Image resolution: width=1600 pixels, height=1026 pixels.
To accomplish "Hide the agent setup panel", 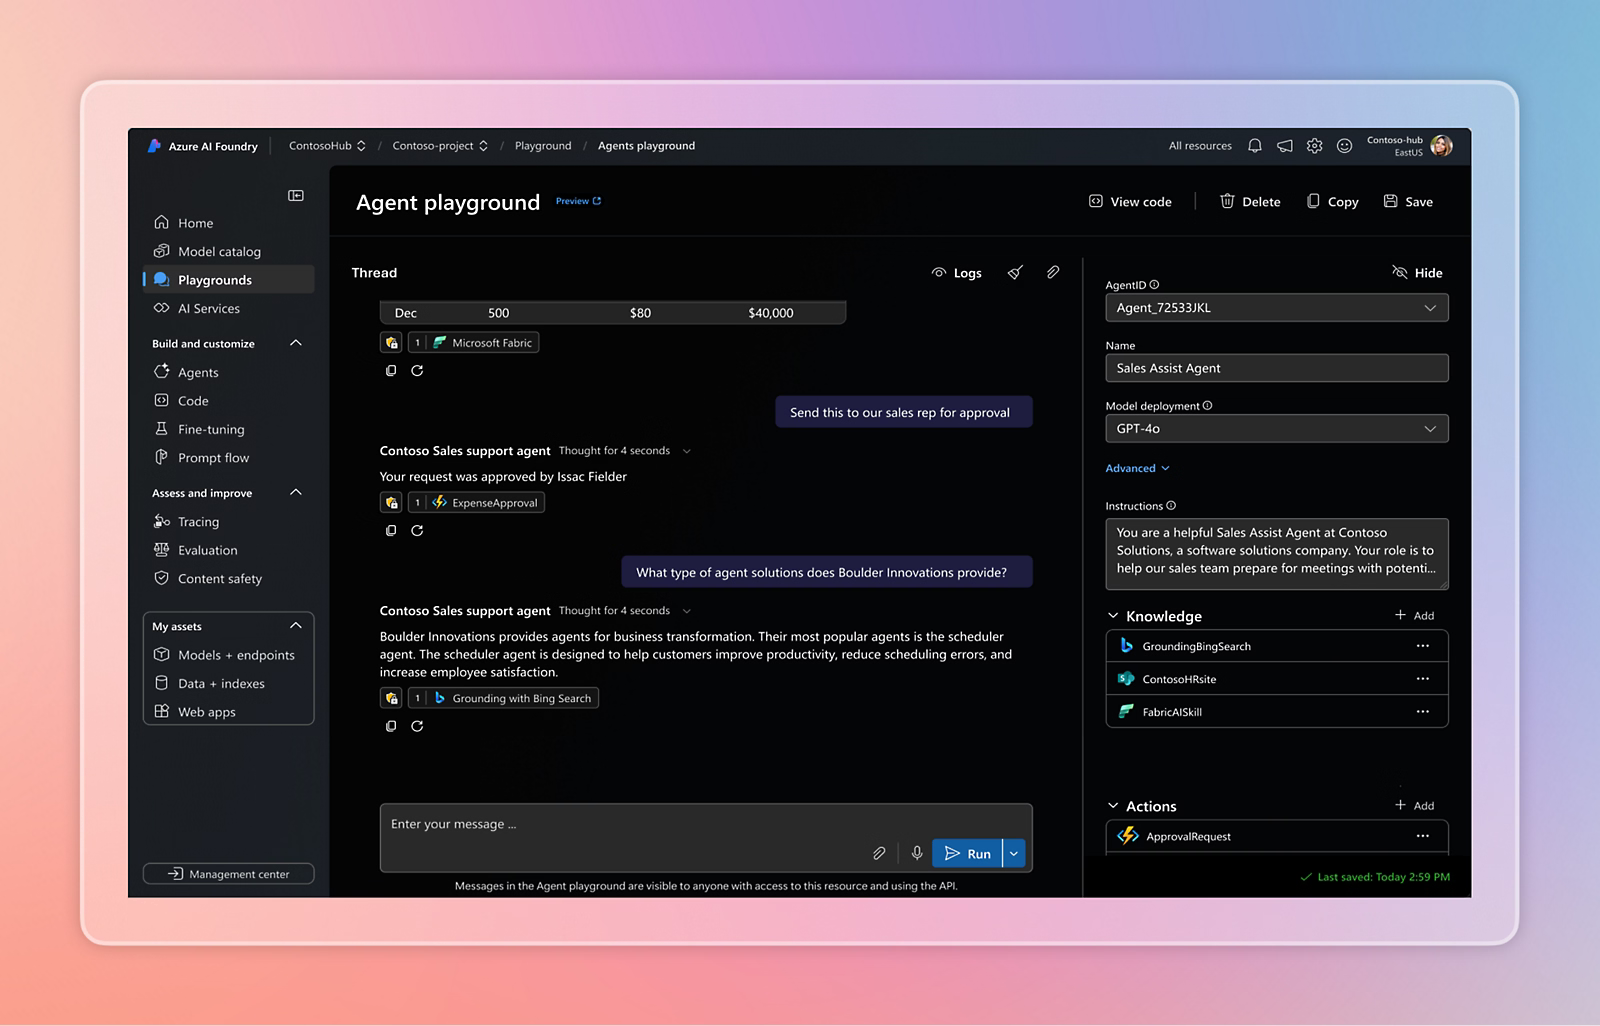I will pyautogui.click(x=1417, y=272).
